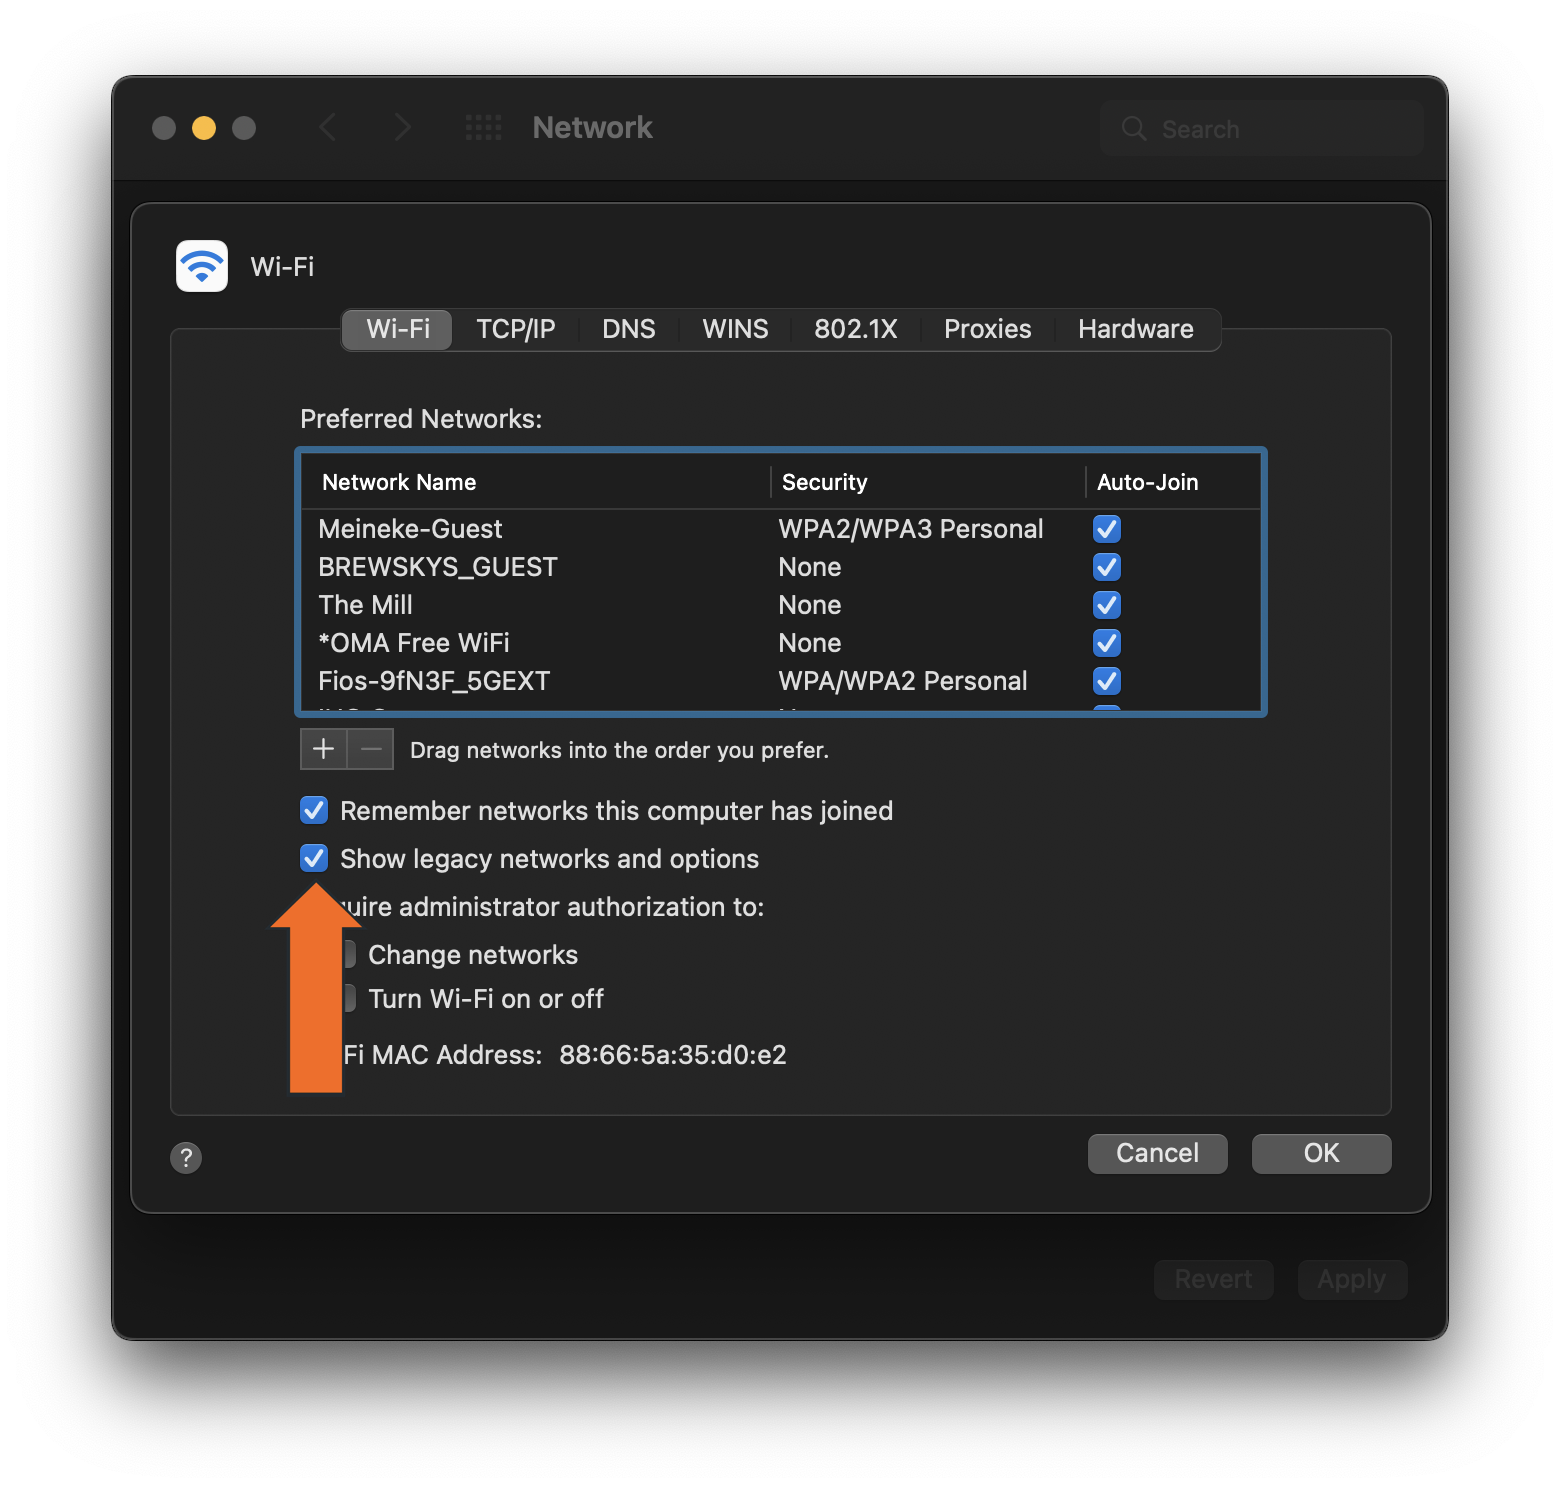Click the Cancel button
Image resolution: width=1560 pixels, height=1488 pixels.
coord(1157,1153)
